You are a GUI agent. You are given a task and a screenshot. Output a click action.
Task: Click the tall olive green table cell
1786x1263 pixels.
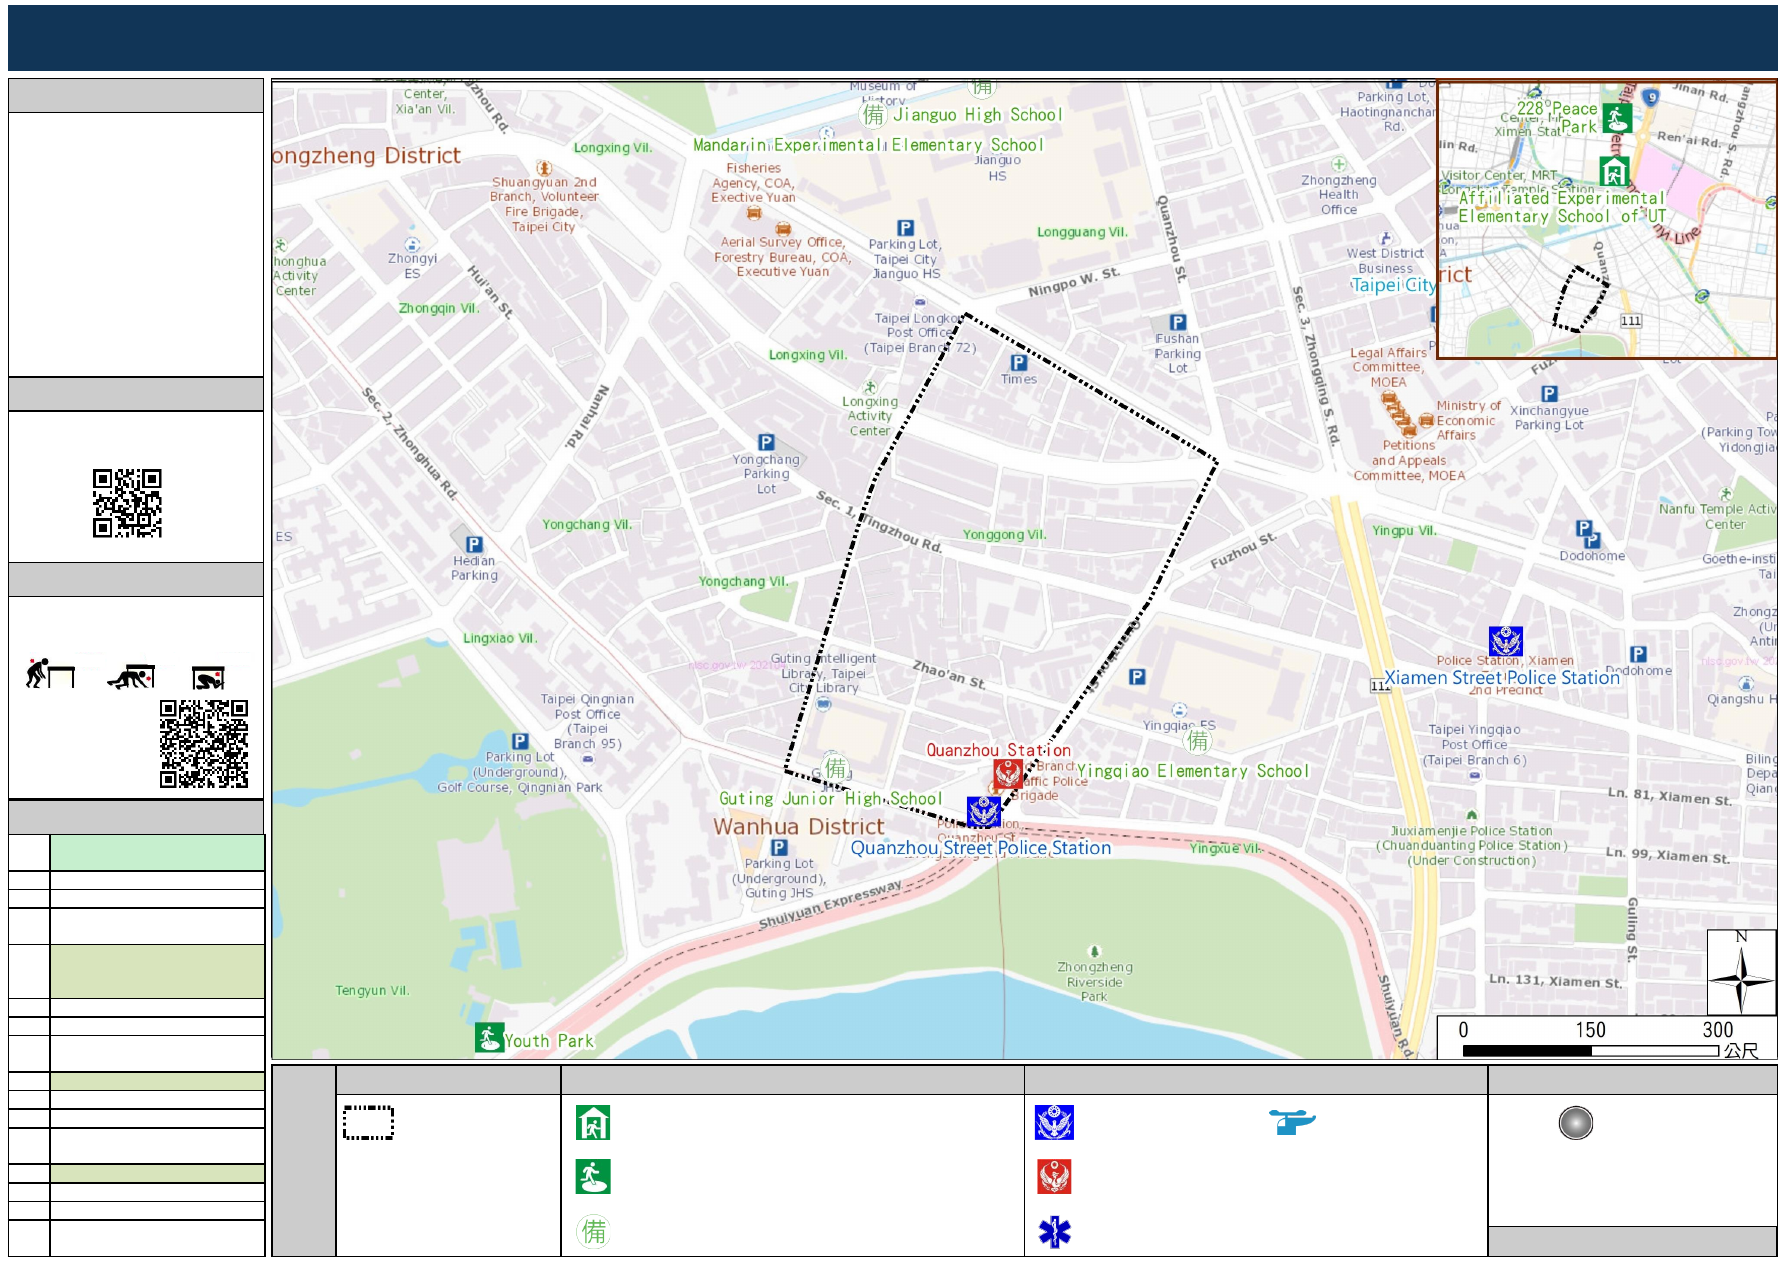tap(157, 971)
